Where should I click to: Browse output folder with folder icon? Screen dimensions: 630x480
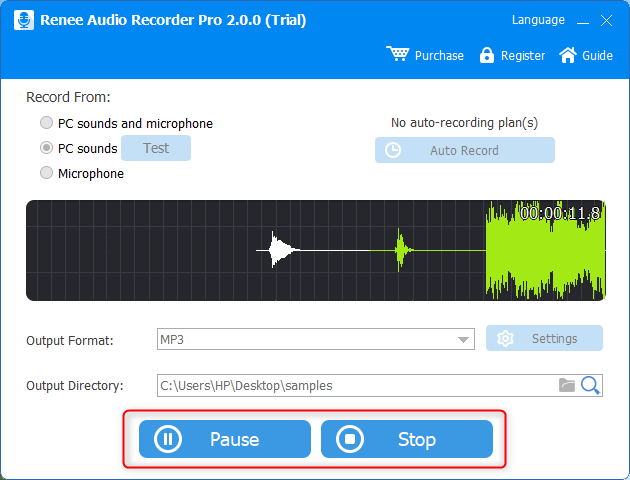click(x=567, y=385)
